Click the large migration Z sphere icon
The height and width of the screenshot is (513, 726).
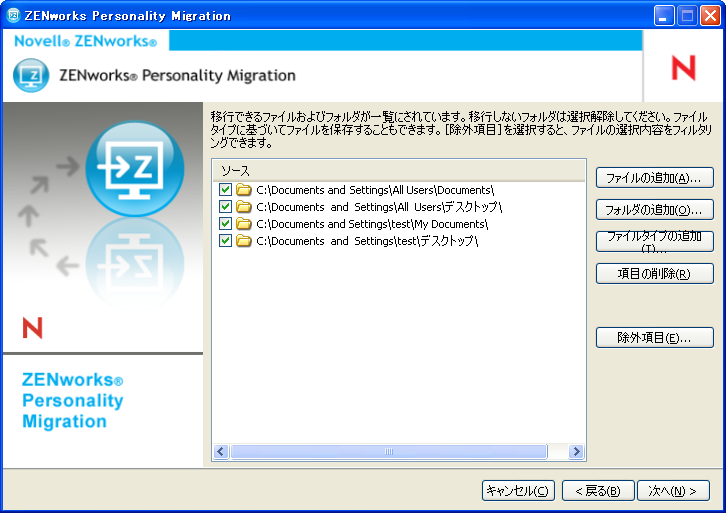pyautogui.click(x=135, y=169)
